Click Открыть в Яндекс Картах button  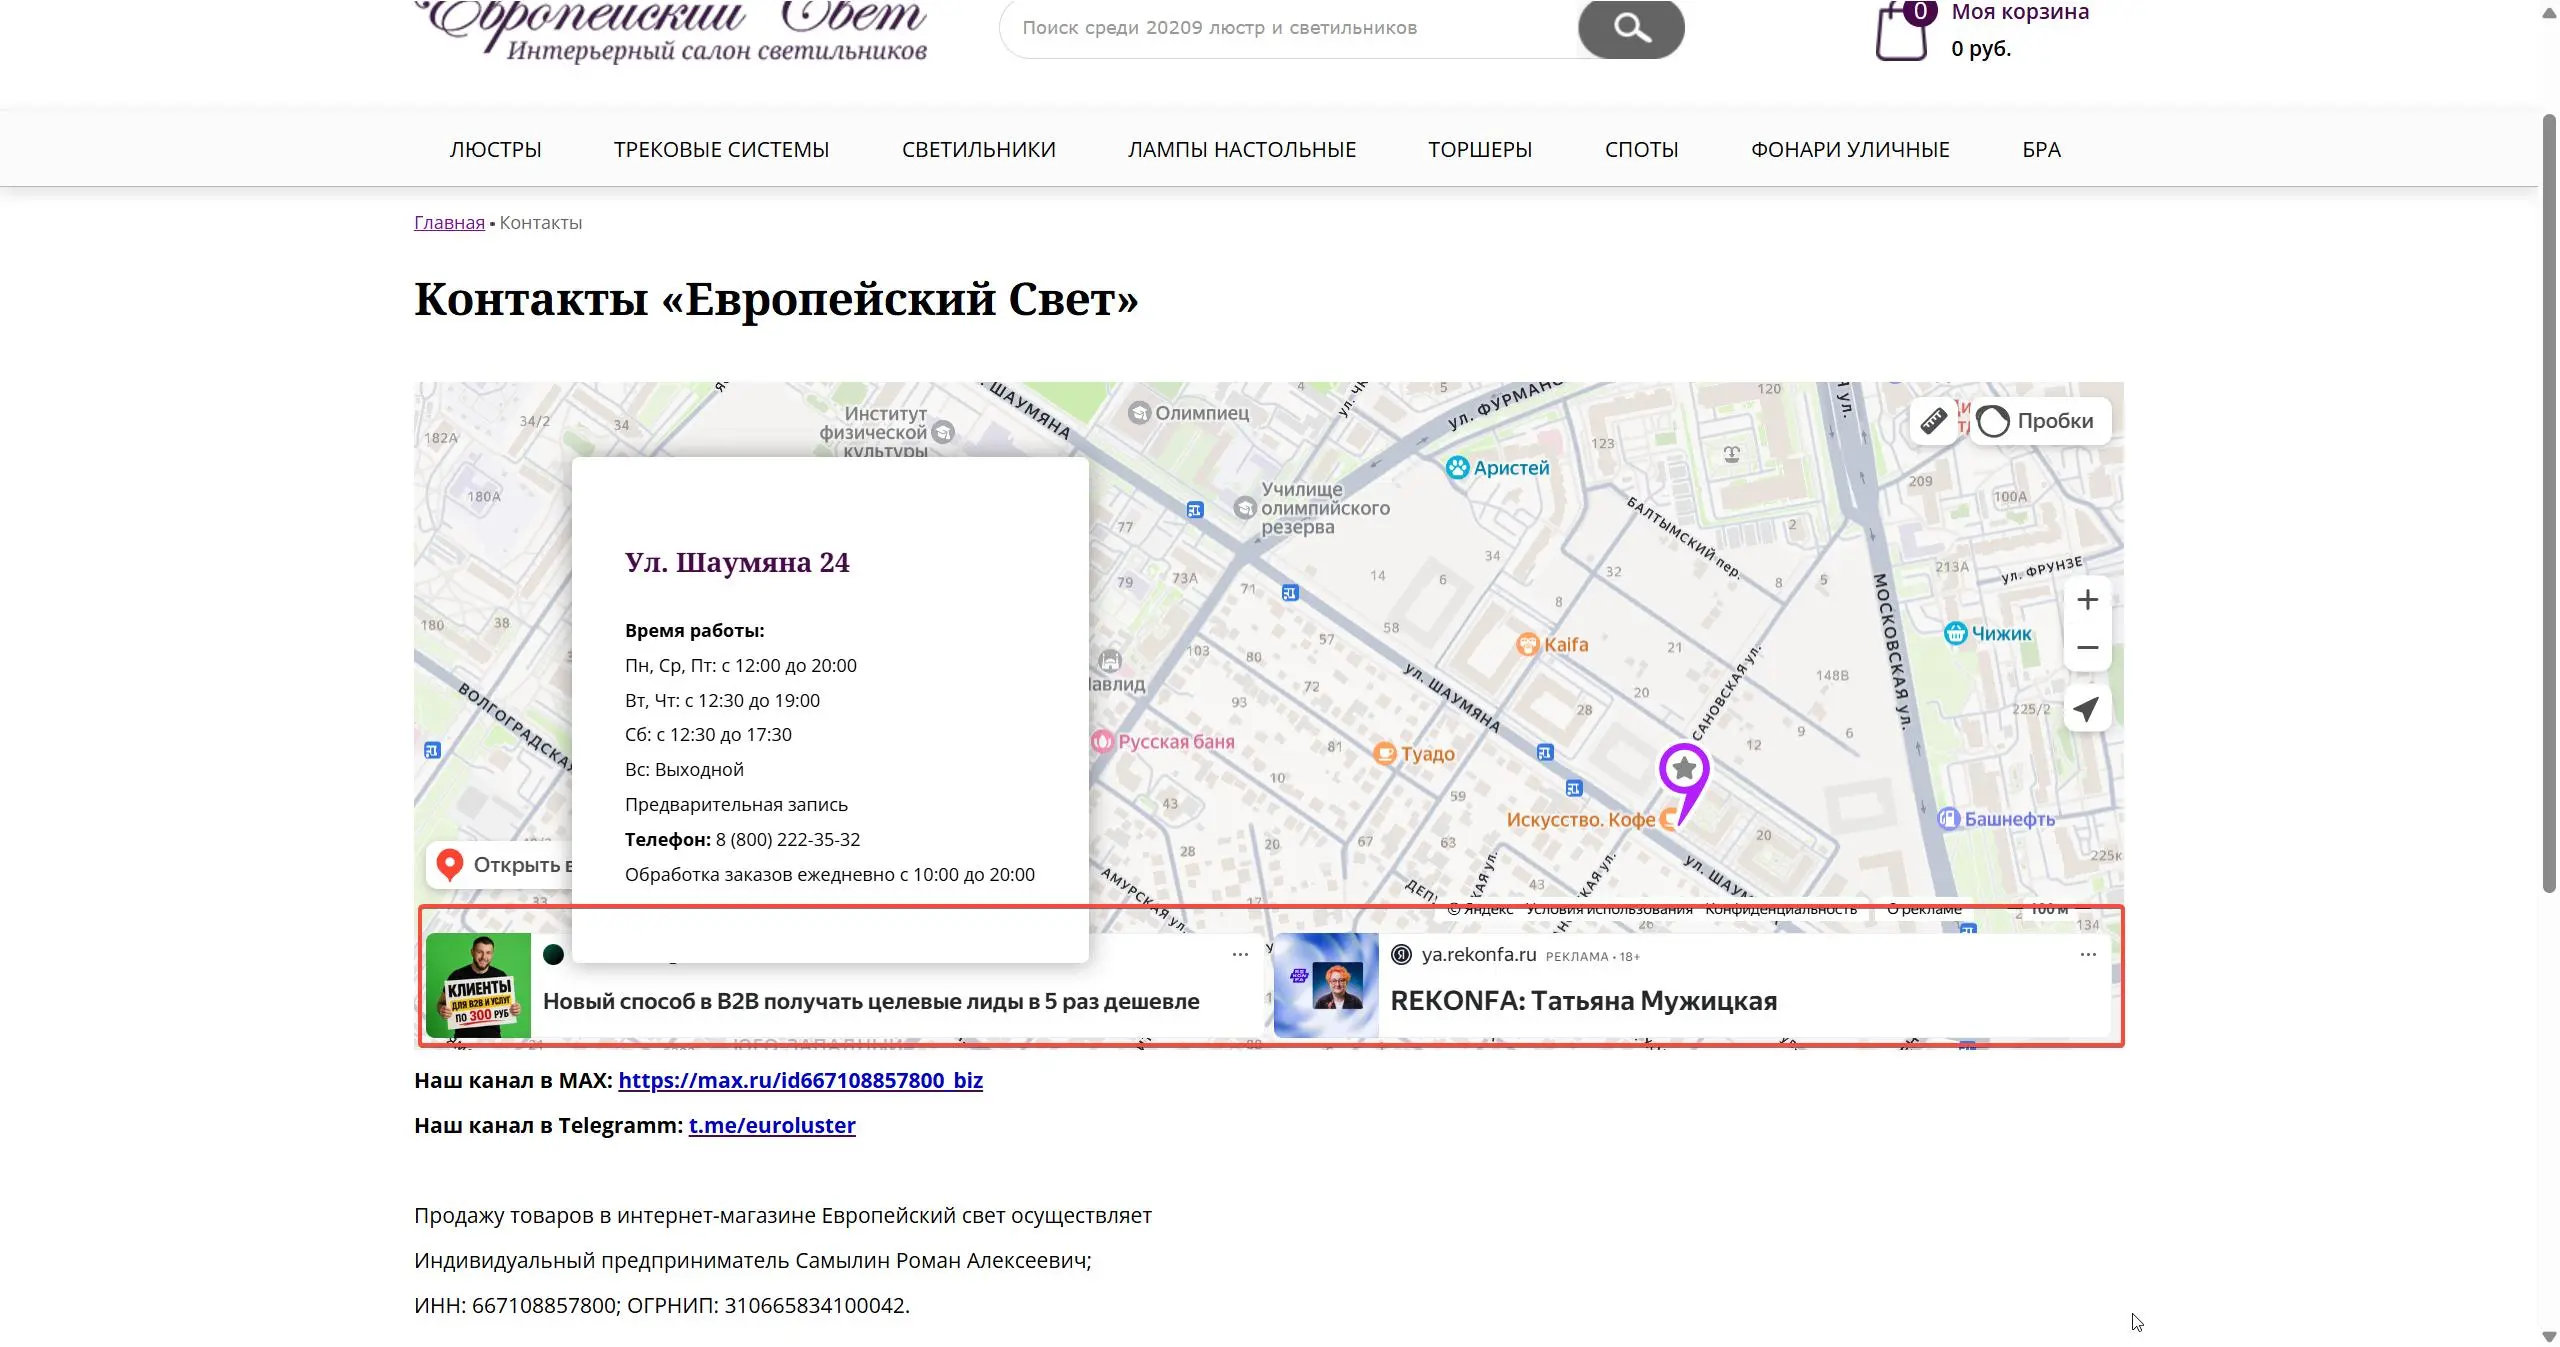(500, 865)
